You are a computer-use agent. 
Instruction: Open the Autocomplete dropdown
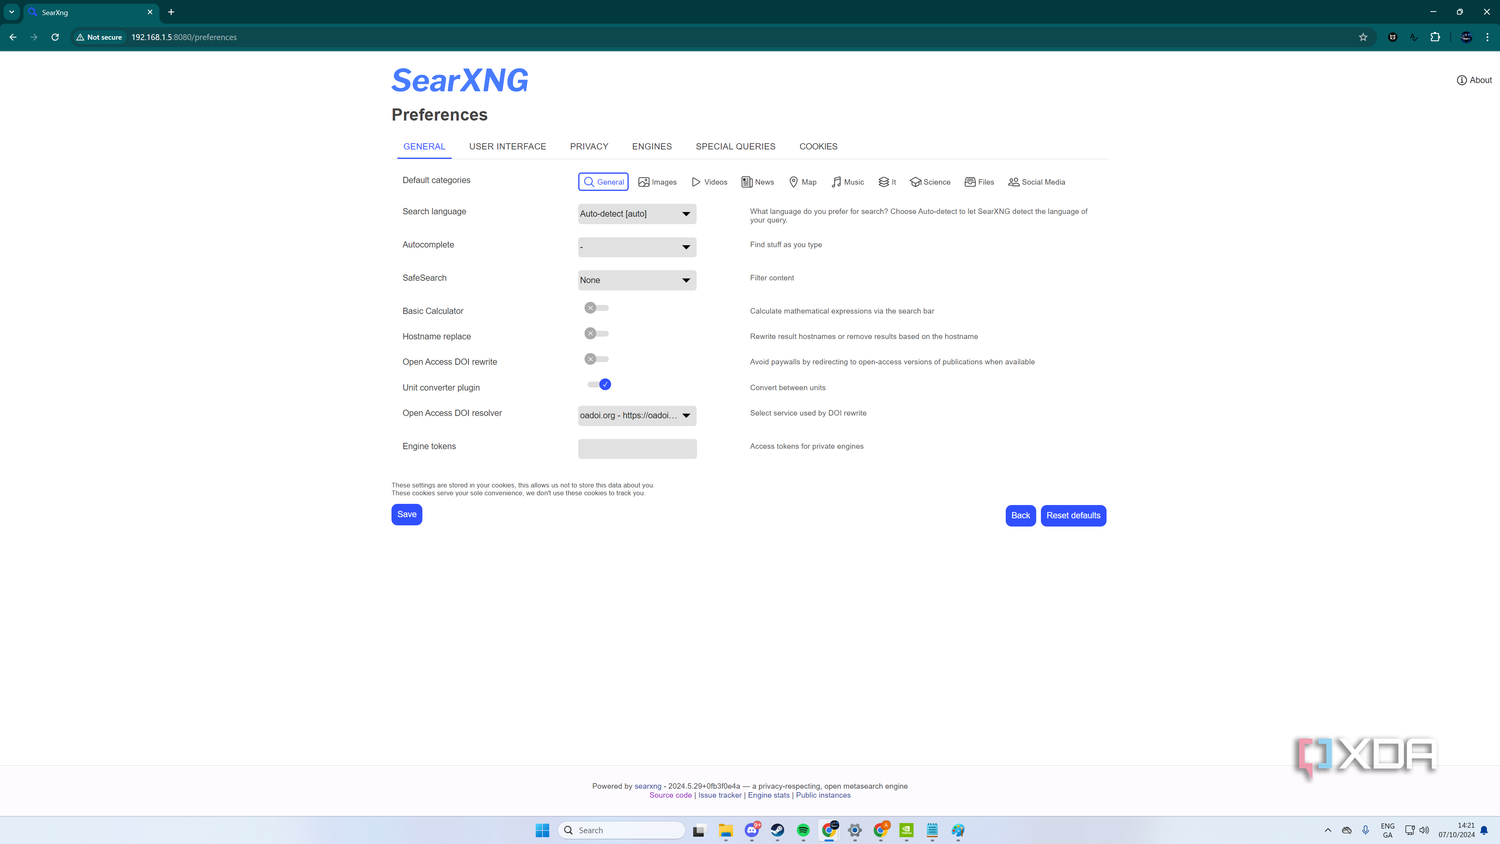point(637,247)
